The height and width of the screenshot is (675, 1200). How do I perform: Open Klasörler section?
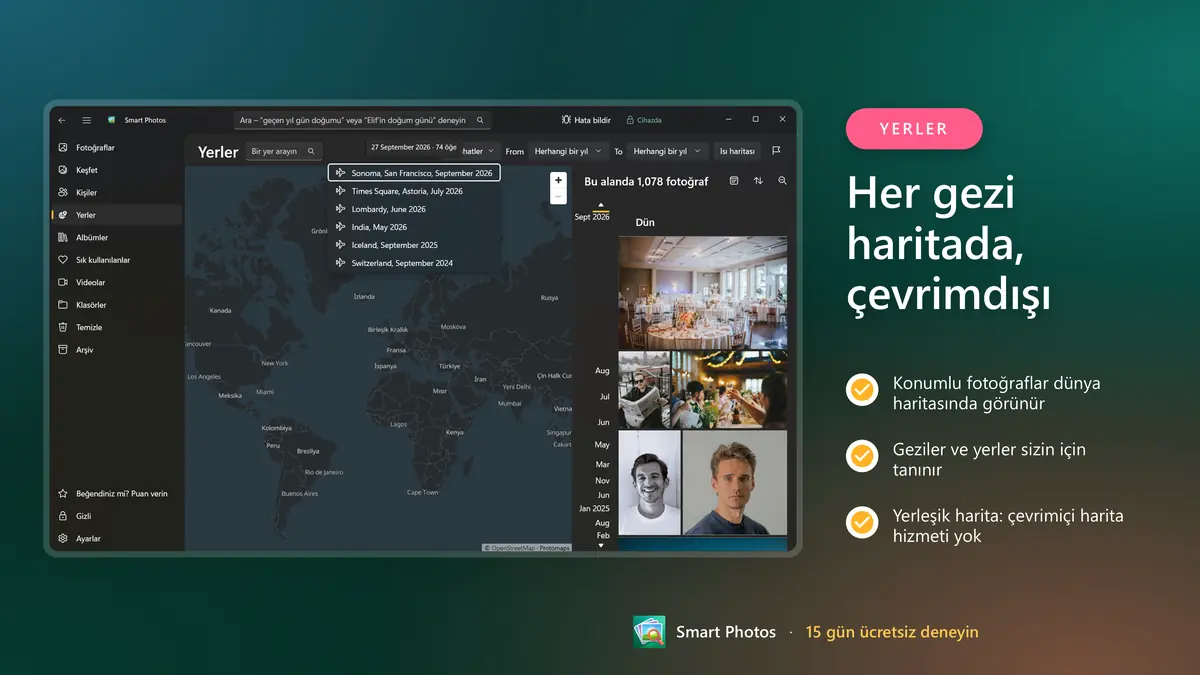tap(117, 305)
